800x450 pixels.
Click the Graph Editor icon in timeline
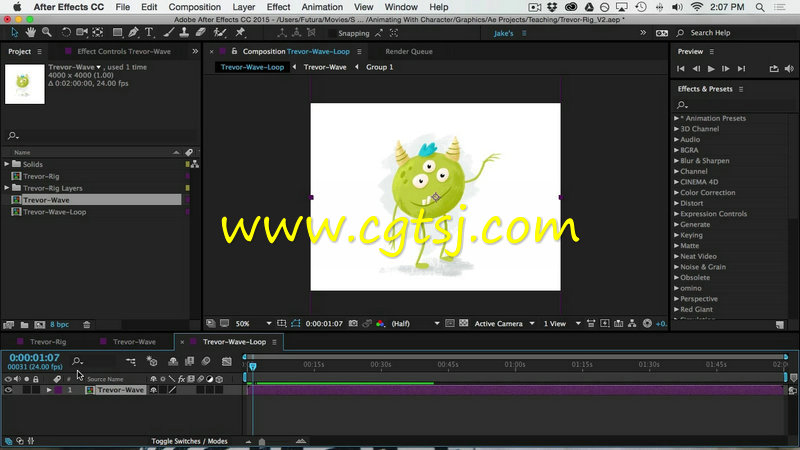pyautogui.click(x=227, y=361)
